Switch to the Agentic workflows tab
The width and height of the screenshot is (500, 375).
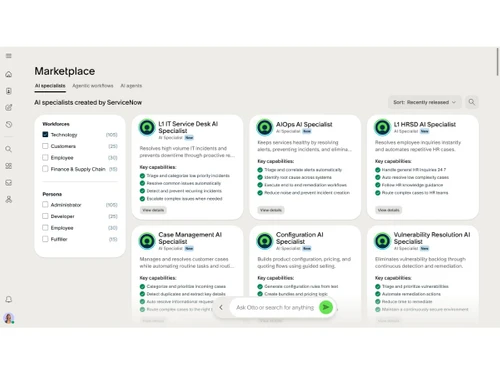point(93,86)
